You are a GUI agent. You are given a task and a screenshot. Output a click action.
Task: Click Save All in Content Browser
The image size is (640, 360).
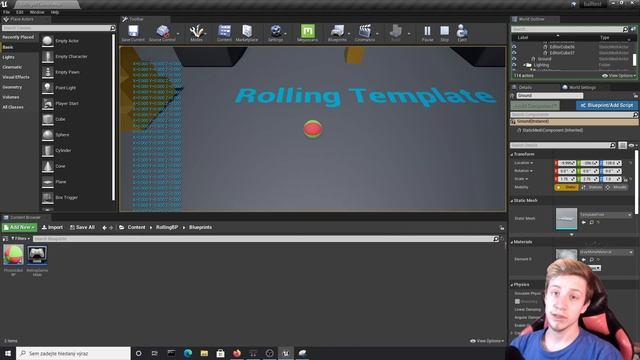pyautogui.click(x=82, y=227)
